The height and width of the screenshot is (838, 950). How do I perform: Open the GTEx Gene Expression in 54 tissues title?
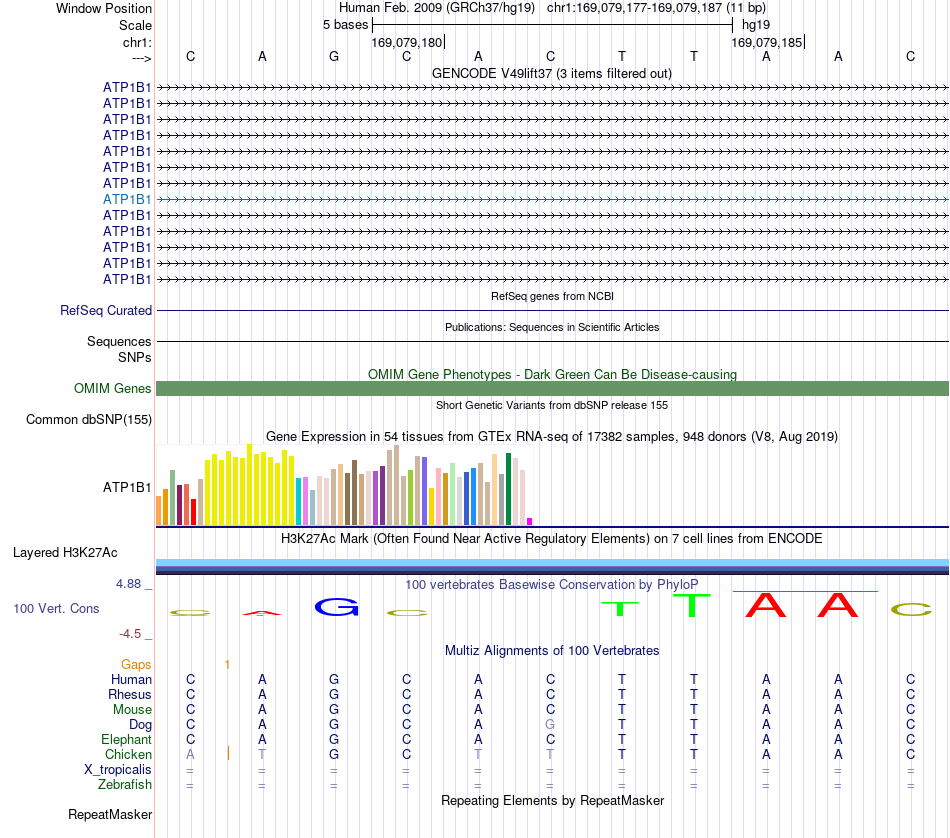click(552, 436)
